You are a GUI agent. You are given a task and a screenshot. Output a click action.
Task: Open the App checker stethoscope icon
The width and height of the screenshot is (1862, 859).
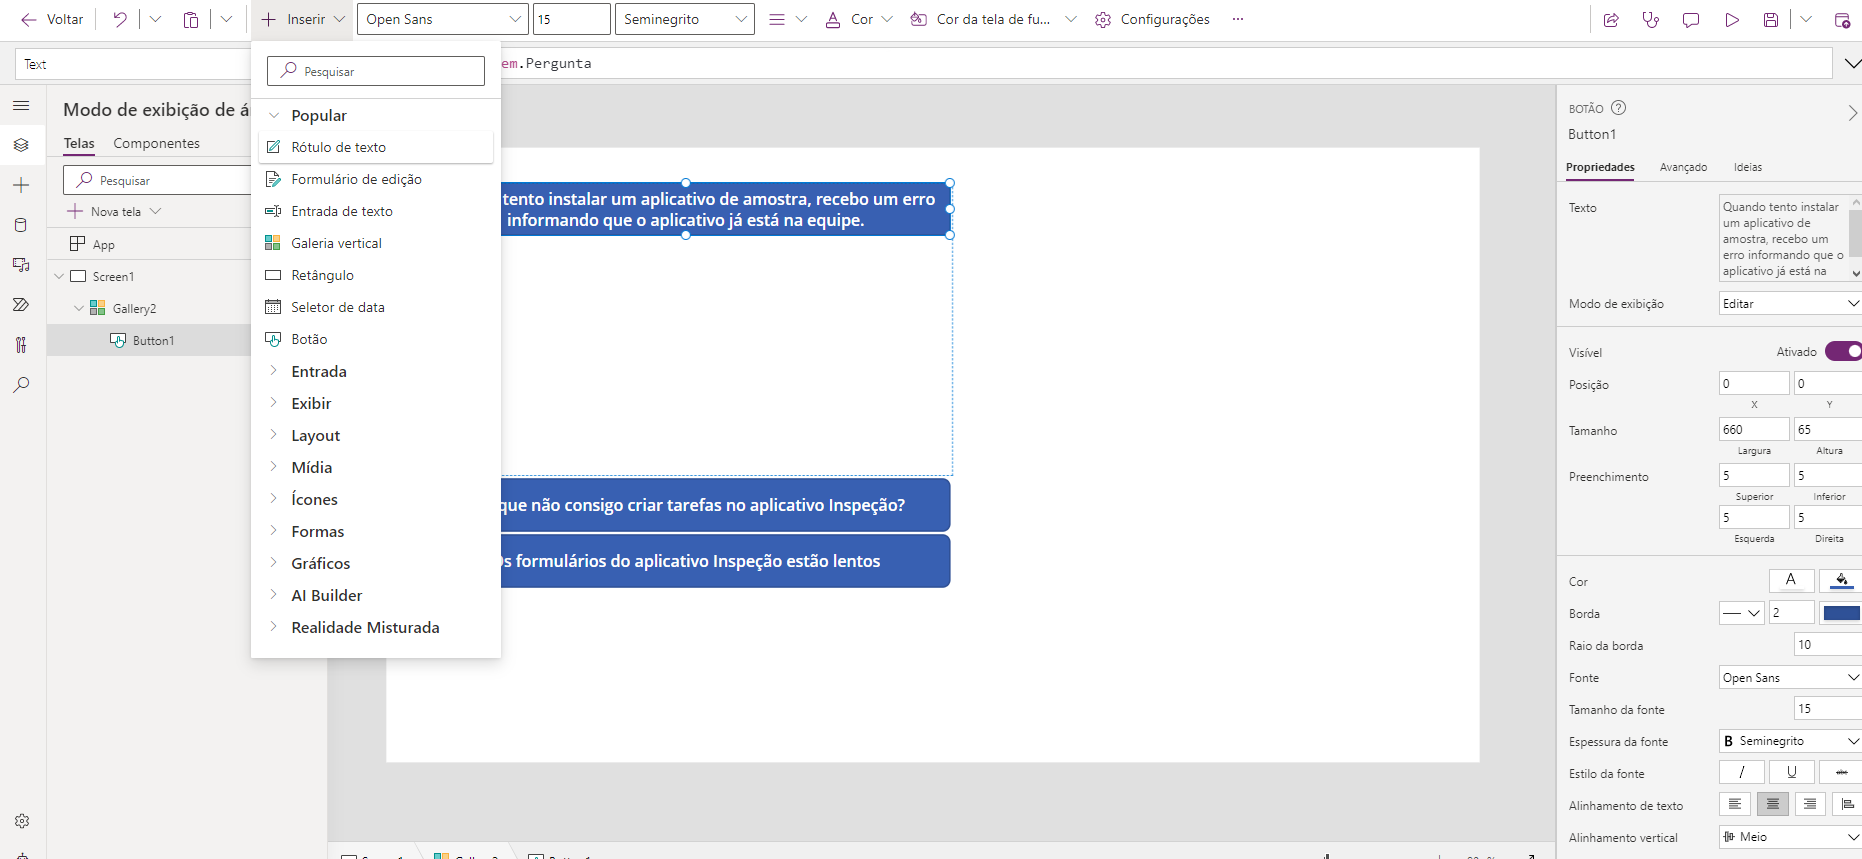click(x=1651, y=20)
